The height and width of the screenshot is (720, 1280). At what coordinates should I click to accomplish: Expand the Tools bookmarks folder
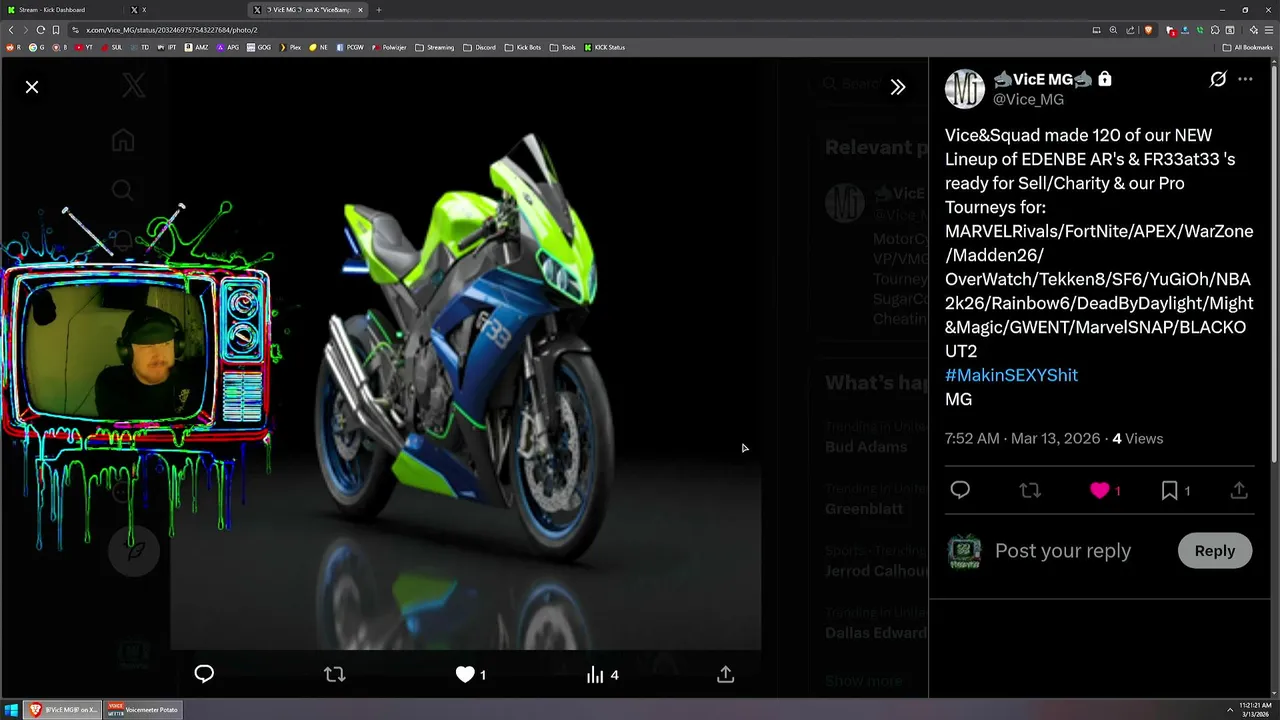(563, 47)
